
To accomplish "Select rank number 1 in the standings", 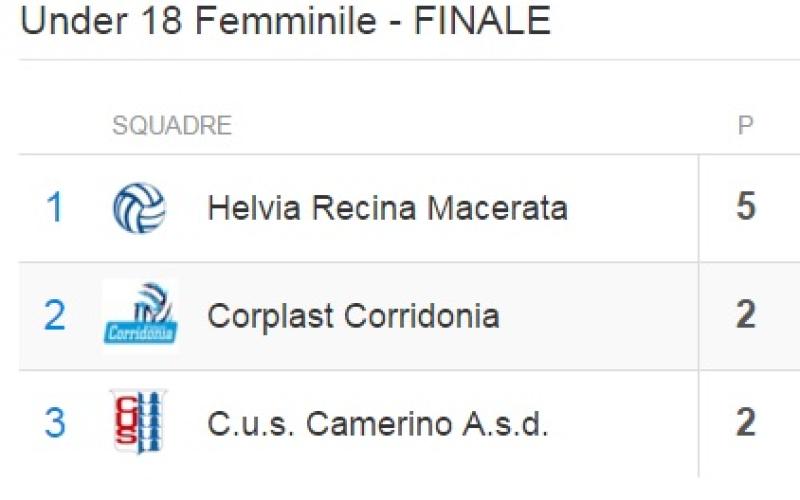I will click(x=54, y=208).
